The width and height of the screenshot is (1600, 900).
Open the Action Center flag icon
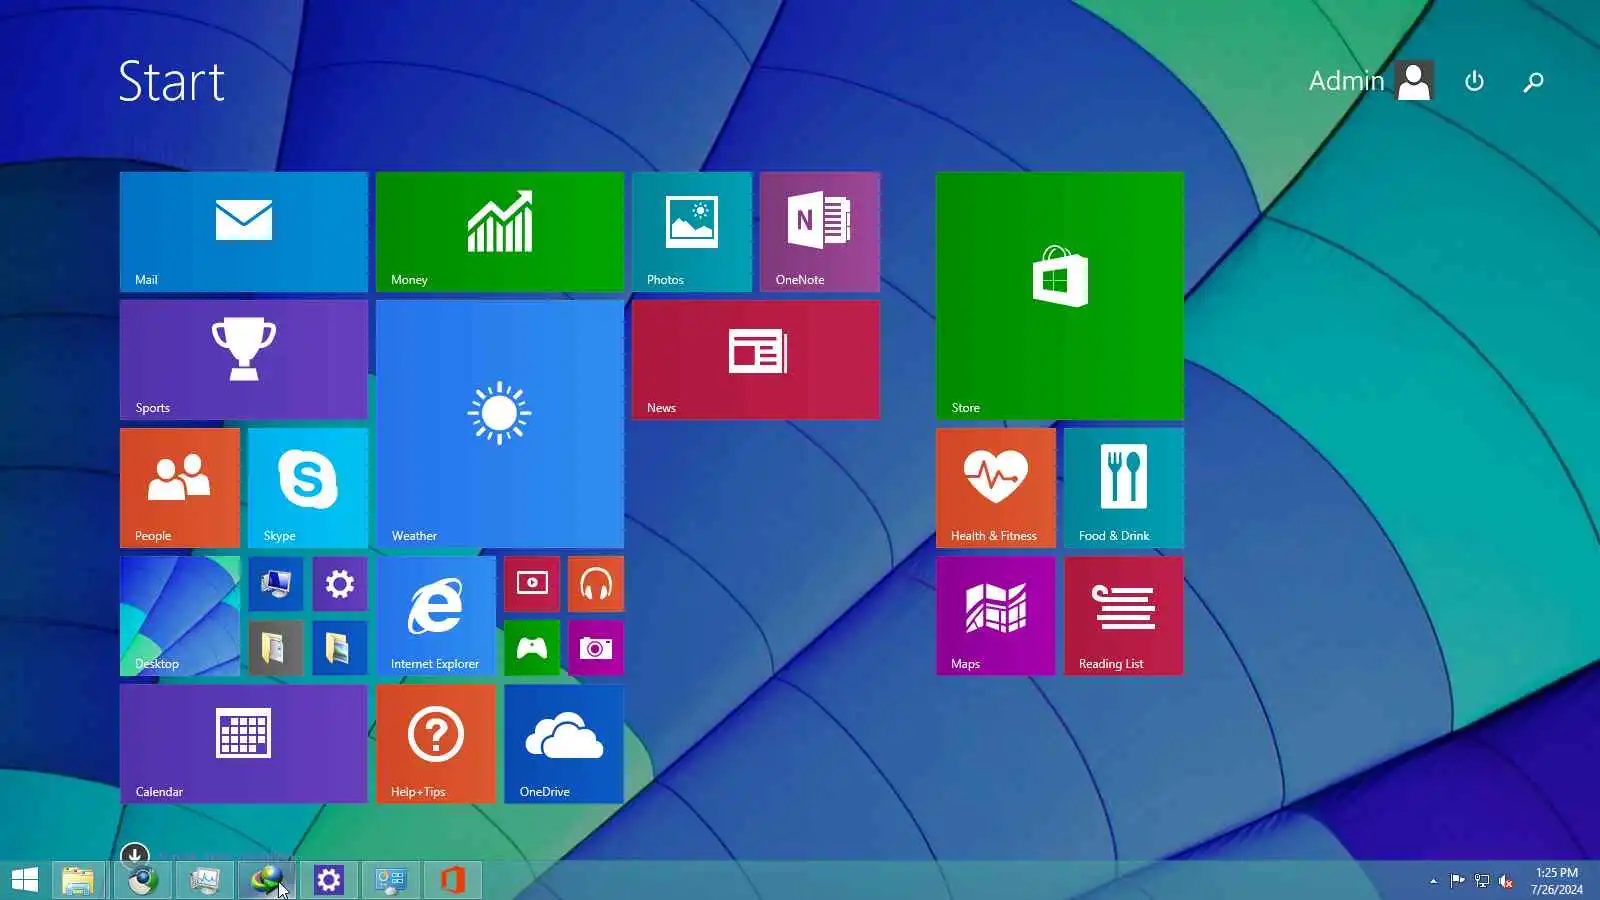[1457, 881]
